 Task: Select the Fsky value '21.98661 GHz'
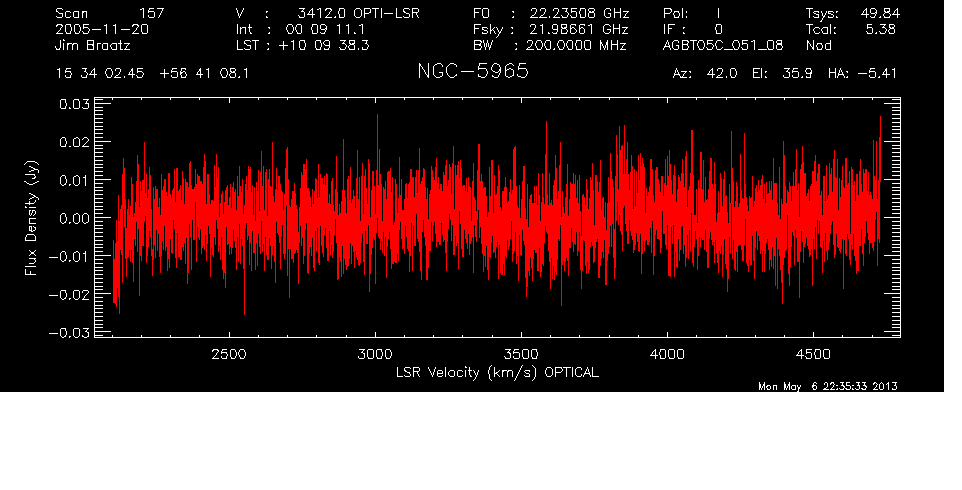point(579,29)
